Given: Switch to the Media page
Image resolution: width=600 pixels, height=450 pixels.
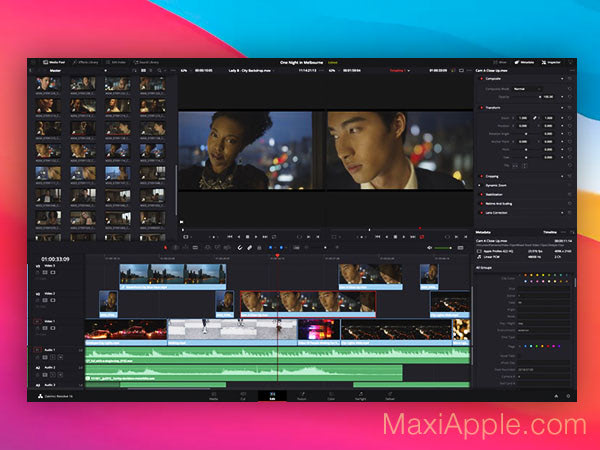Looking at the screenshot, I should click(214, 396).
